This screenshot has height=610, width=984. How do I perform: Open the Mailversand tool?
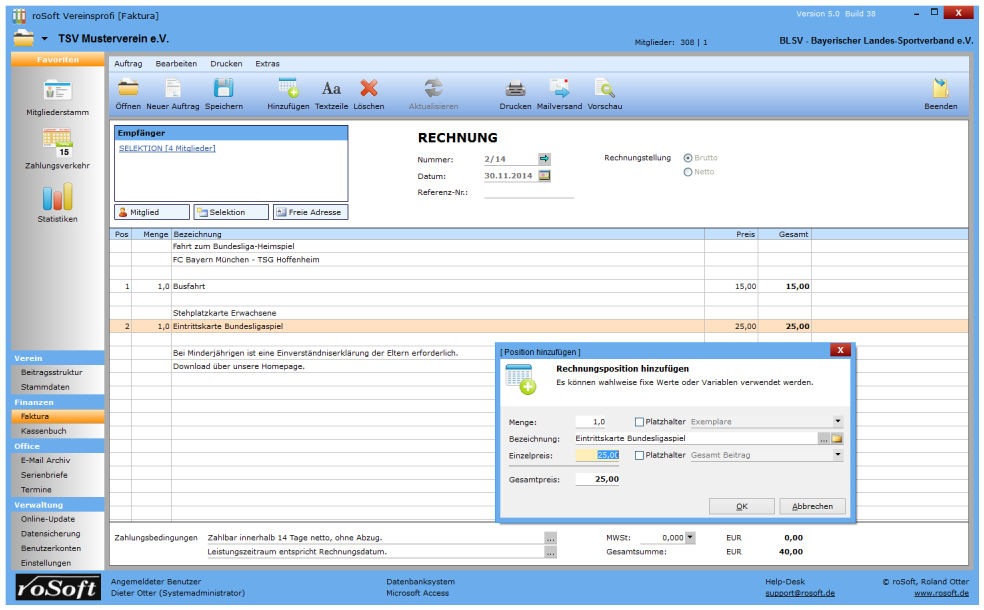coord(559,89)
